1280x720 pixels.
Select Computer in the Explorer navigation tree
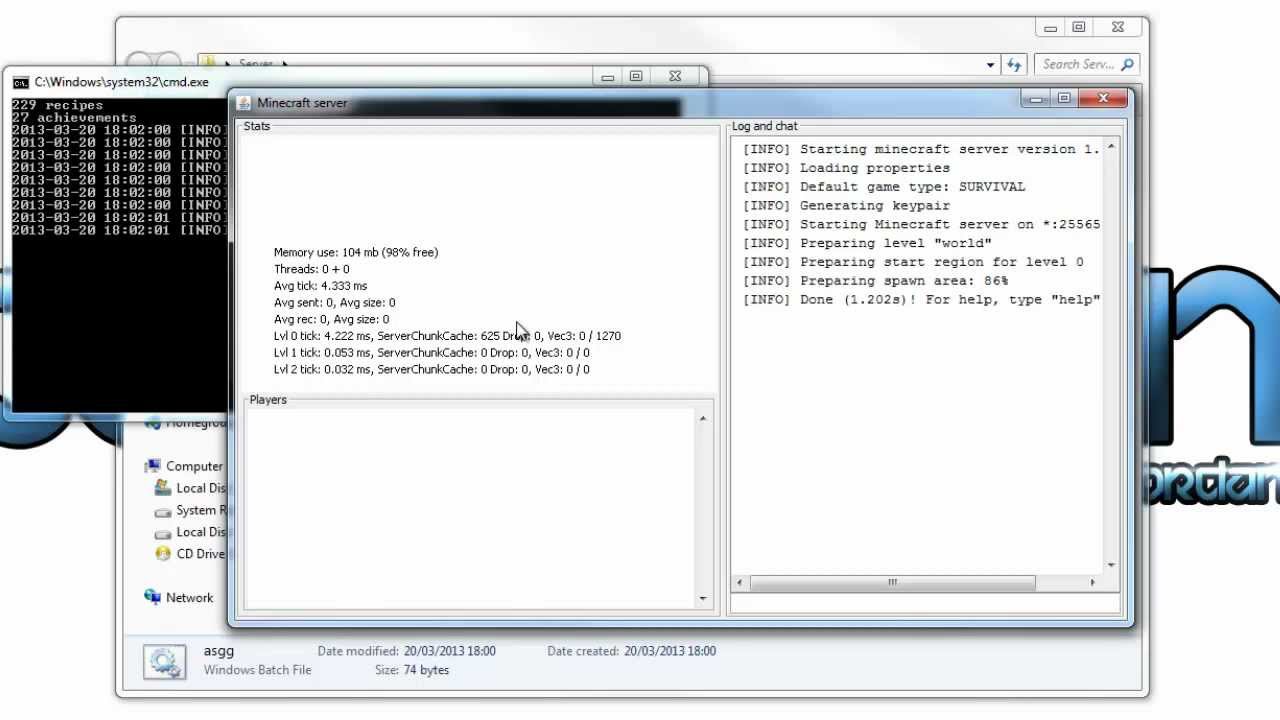coord(194,466)
